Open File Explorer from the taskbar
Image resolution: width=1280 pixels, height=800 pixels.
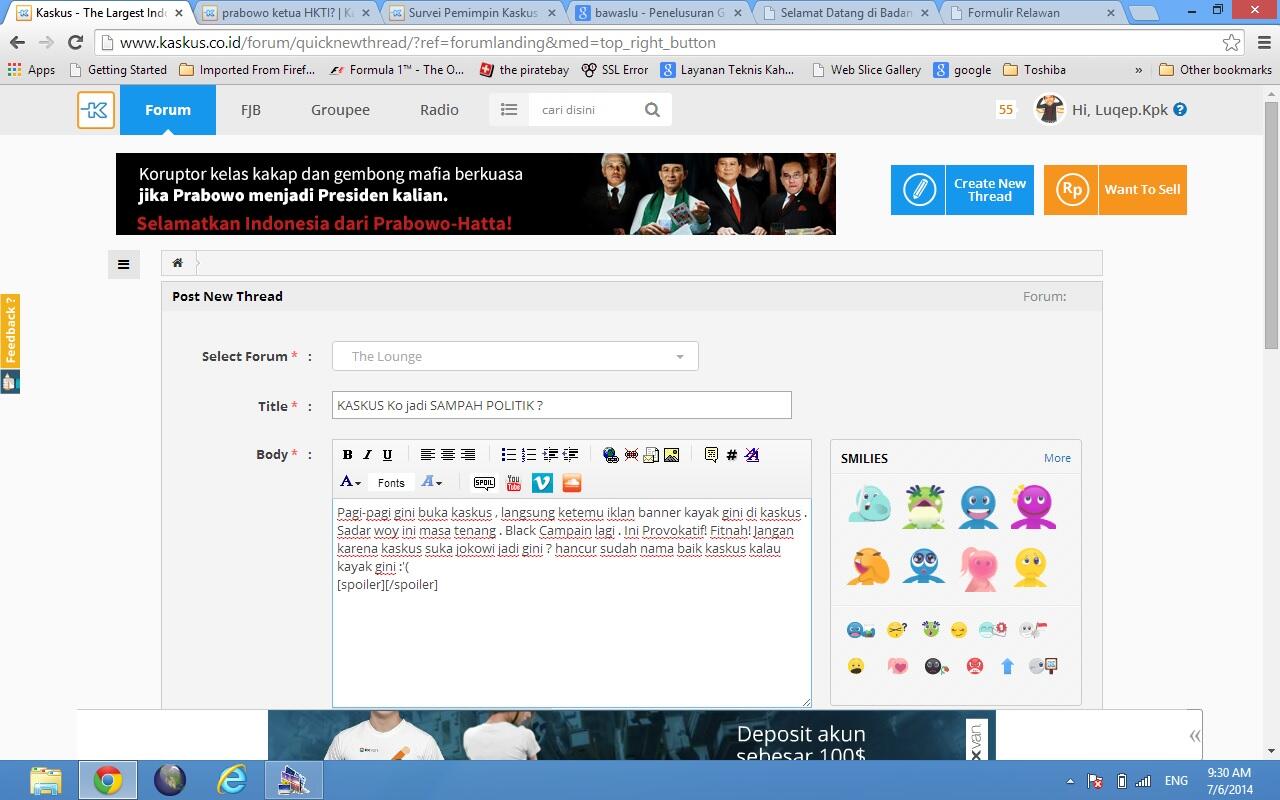coord(46,780)
